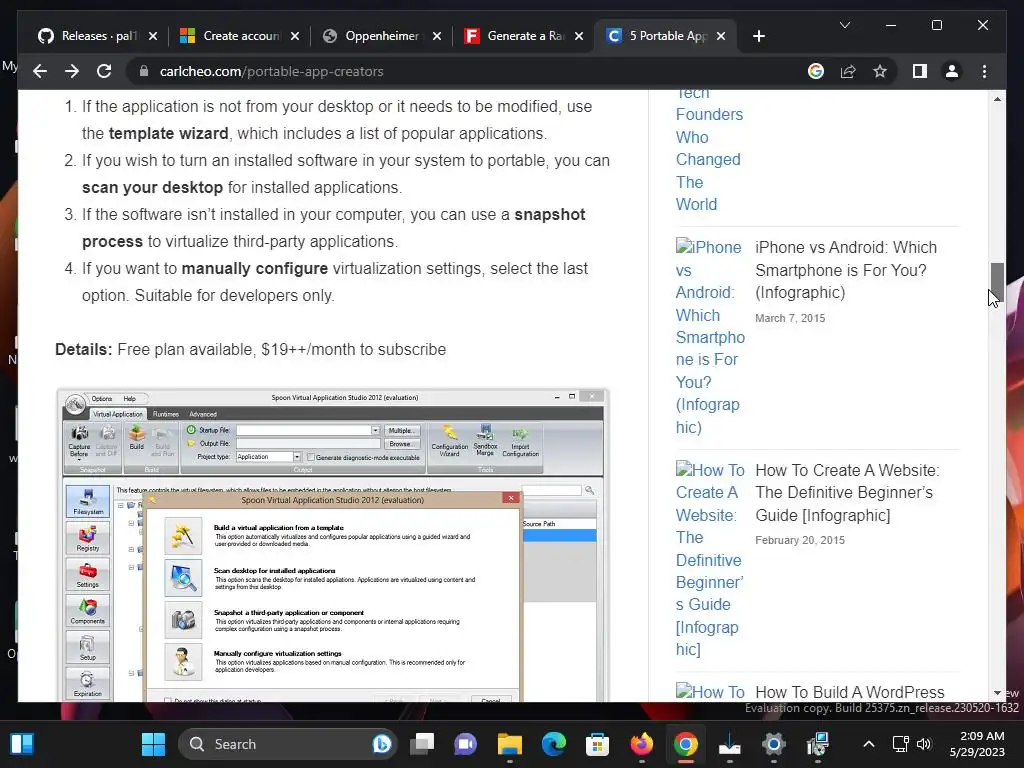Screen dimensions: 1024x768
Task: Open the Chrome profile menu
Action: 952,71
